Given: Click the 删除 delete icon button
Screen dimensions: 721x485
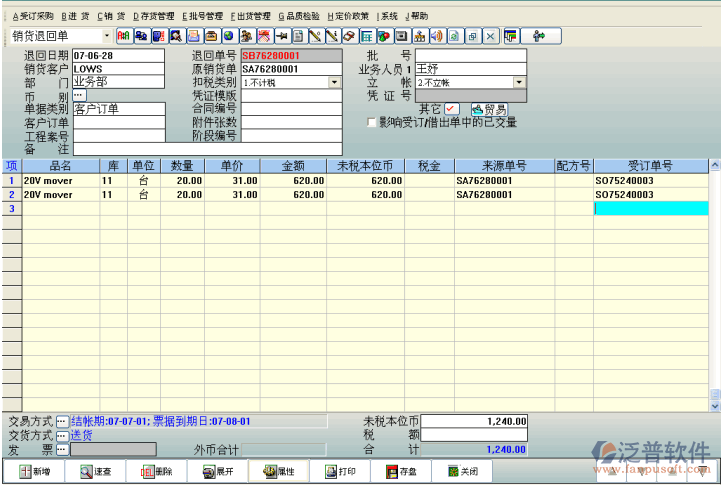Looking at the screenshot, I should point(155,471).
